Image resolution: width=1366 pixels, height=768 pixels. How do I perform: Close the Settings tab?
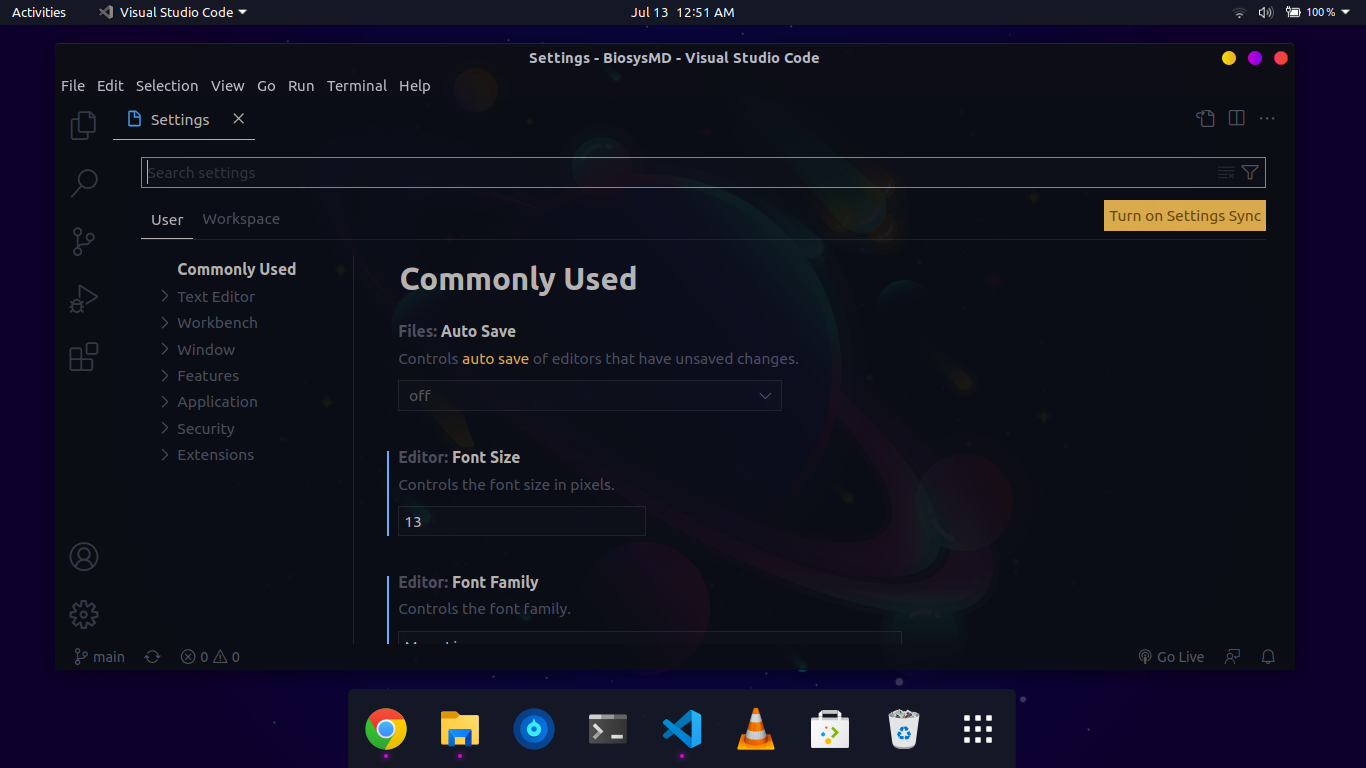pos(239,119)
